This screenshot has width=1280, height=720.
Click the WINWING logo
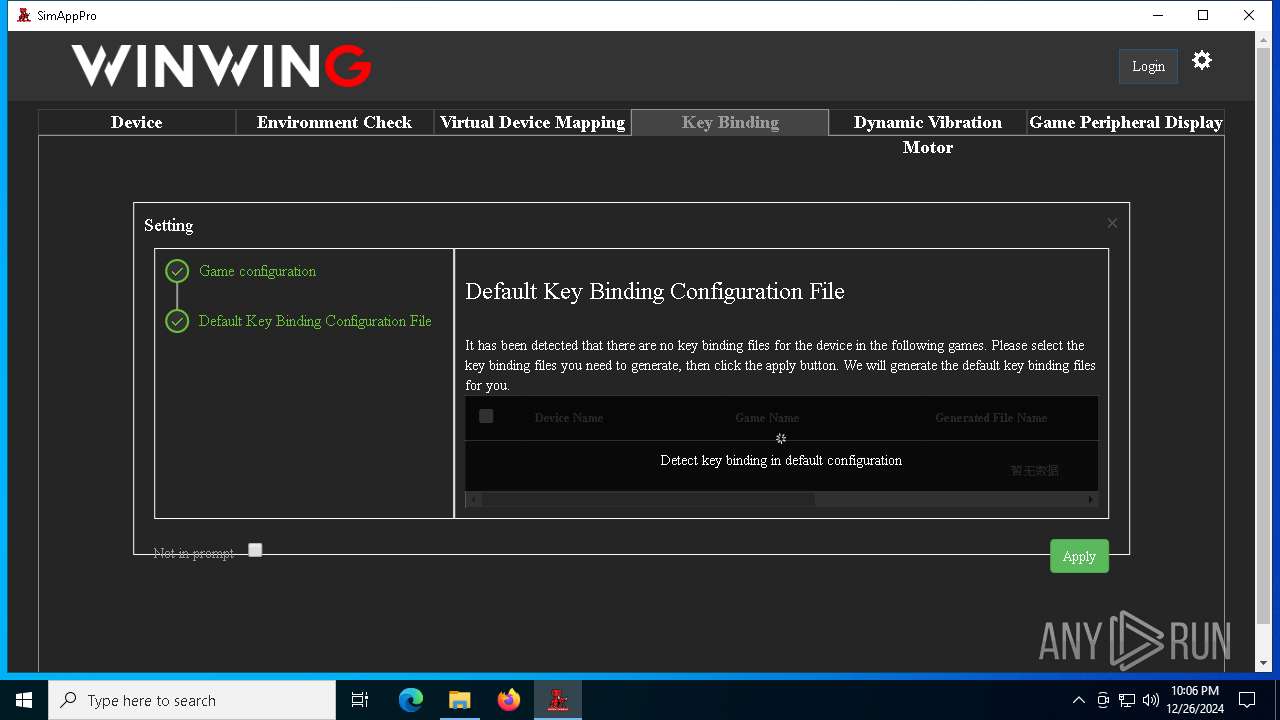[221, 66]
